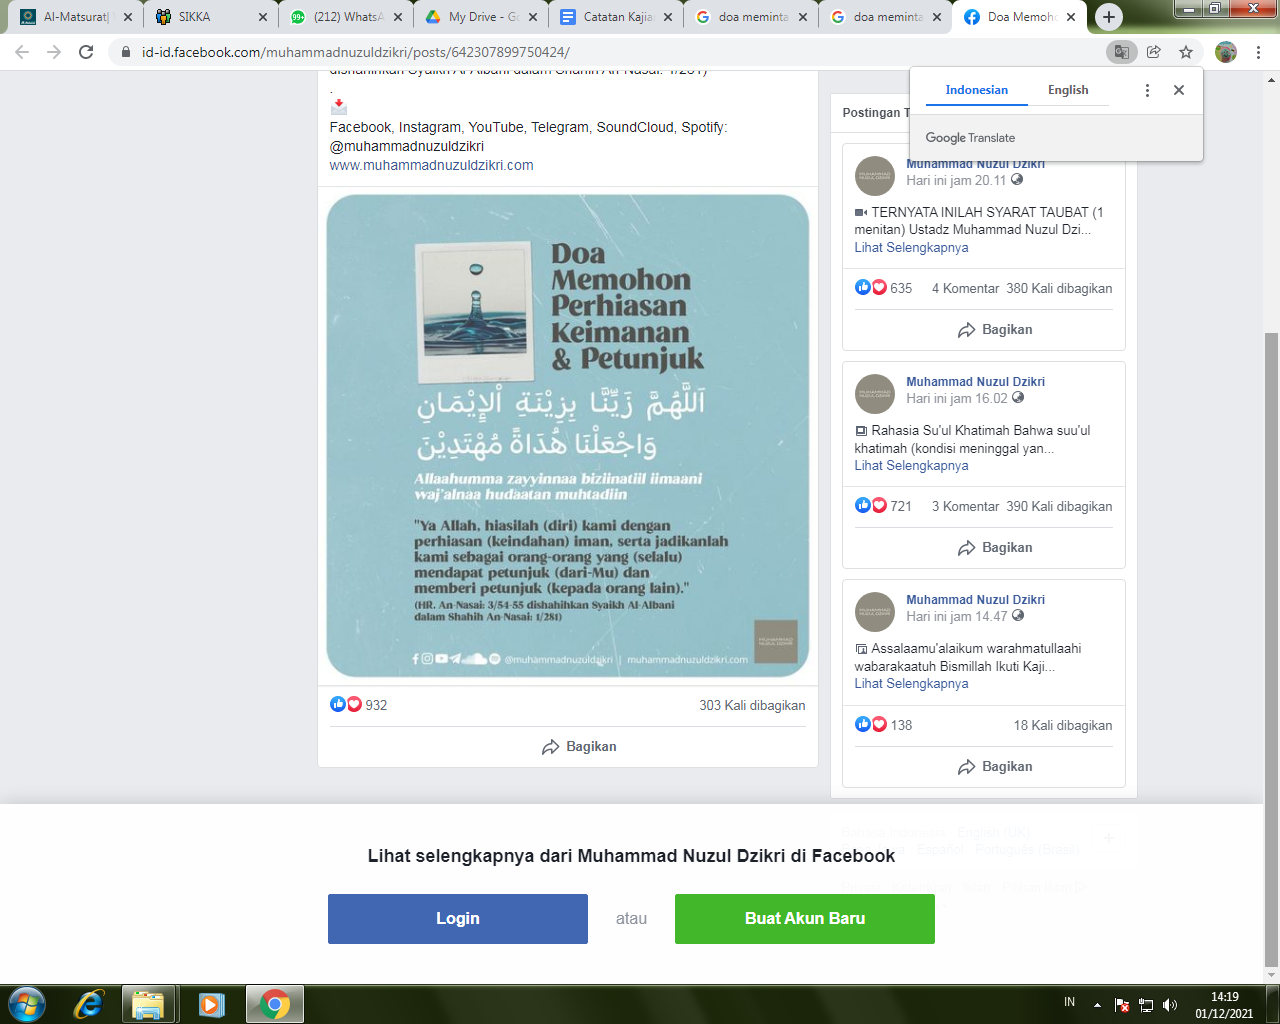Open the taskbar clock and date
Image resolution: width=1280 pixels, height=1024 pixels.
1224,1005
